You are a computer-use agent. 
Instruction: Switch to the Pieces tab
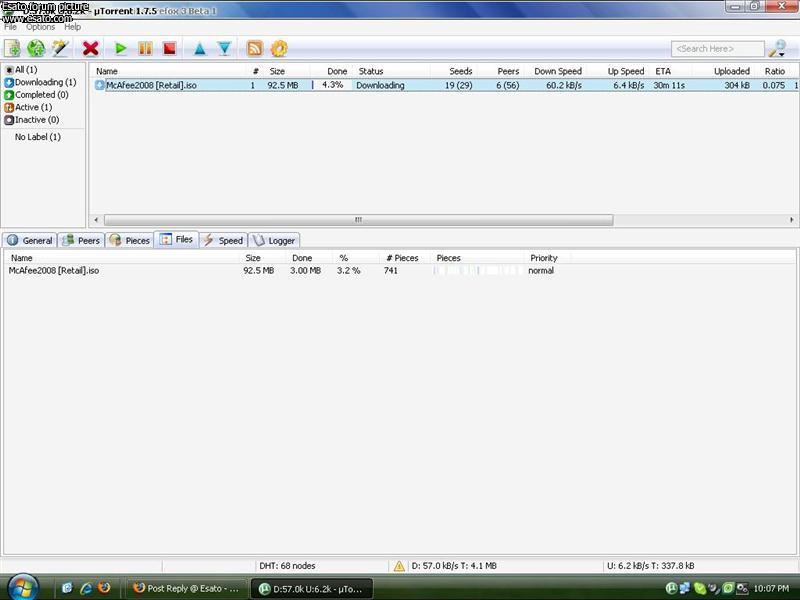(130, 240)
